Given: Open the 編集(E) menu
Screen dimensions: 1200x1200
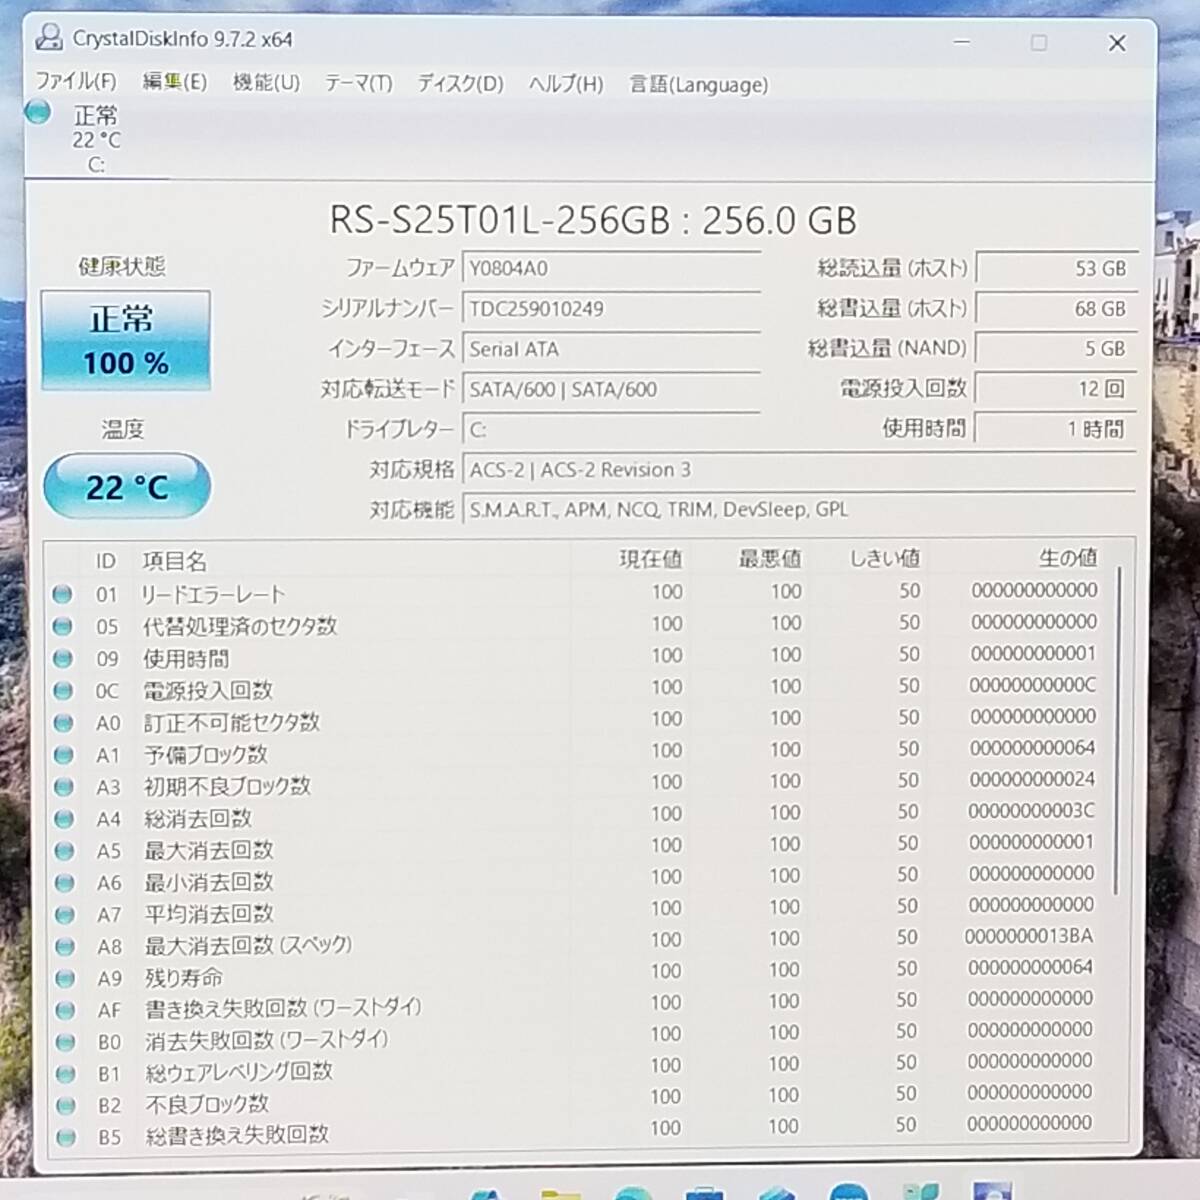Looking at the screenshot, I should point(174,82).
